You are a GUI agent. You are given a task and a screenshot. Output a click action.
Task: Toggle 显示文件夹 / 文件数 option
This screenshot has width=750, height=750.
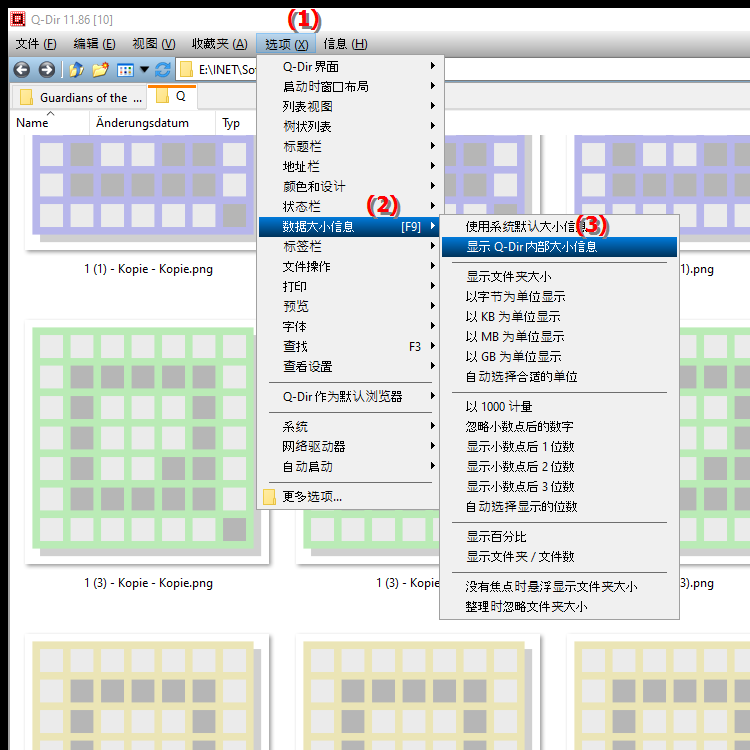tap(559, 557)
